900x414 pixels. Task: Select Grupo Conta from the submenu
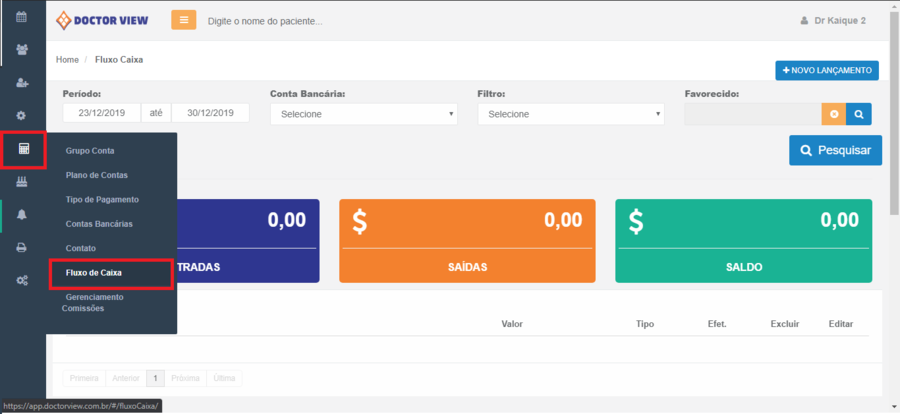tap(90, 151)
